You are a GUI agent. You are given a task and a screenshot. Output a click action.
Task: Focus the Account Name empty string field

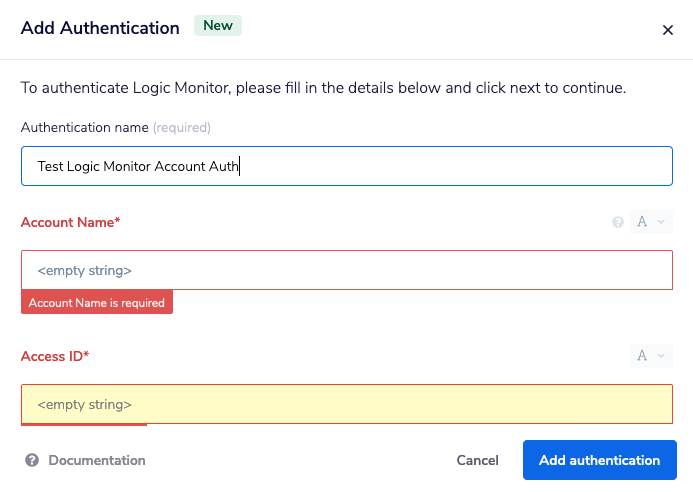(346, 270)
